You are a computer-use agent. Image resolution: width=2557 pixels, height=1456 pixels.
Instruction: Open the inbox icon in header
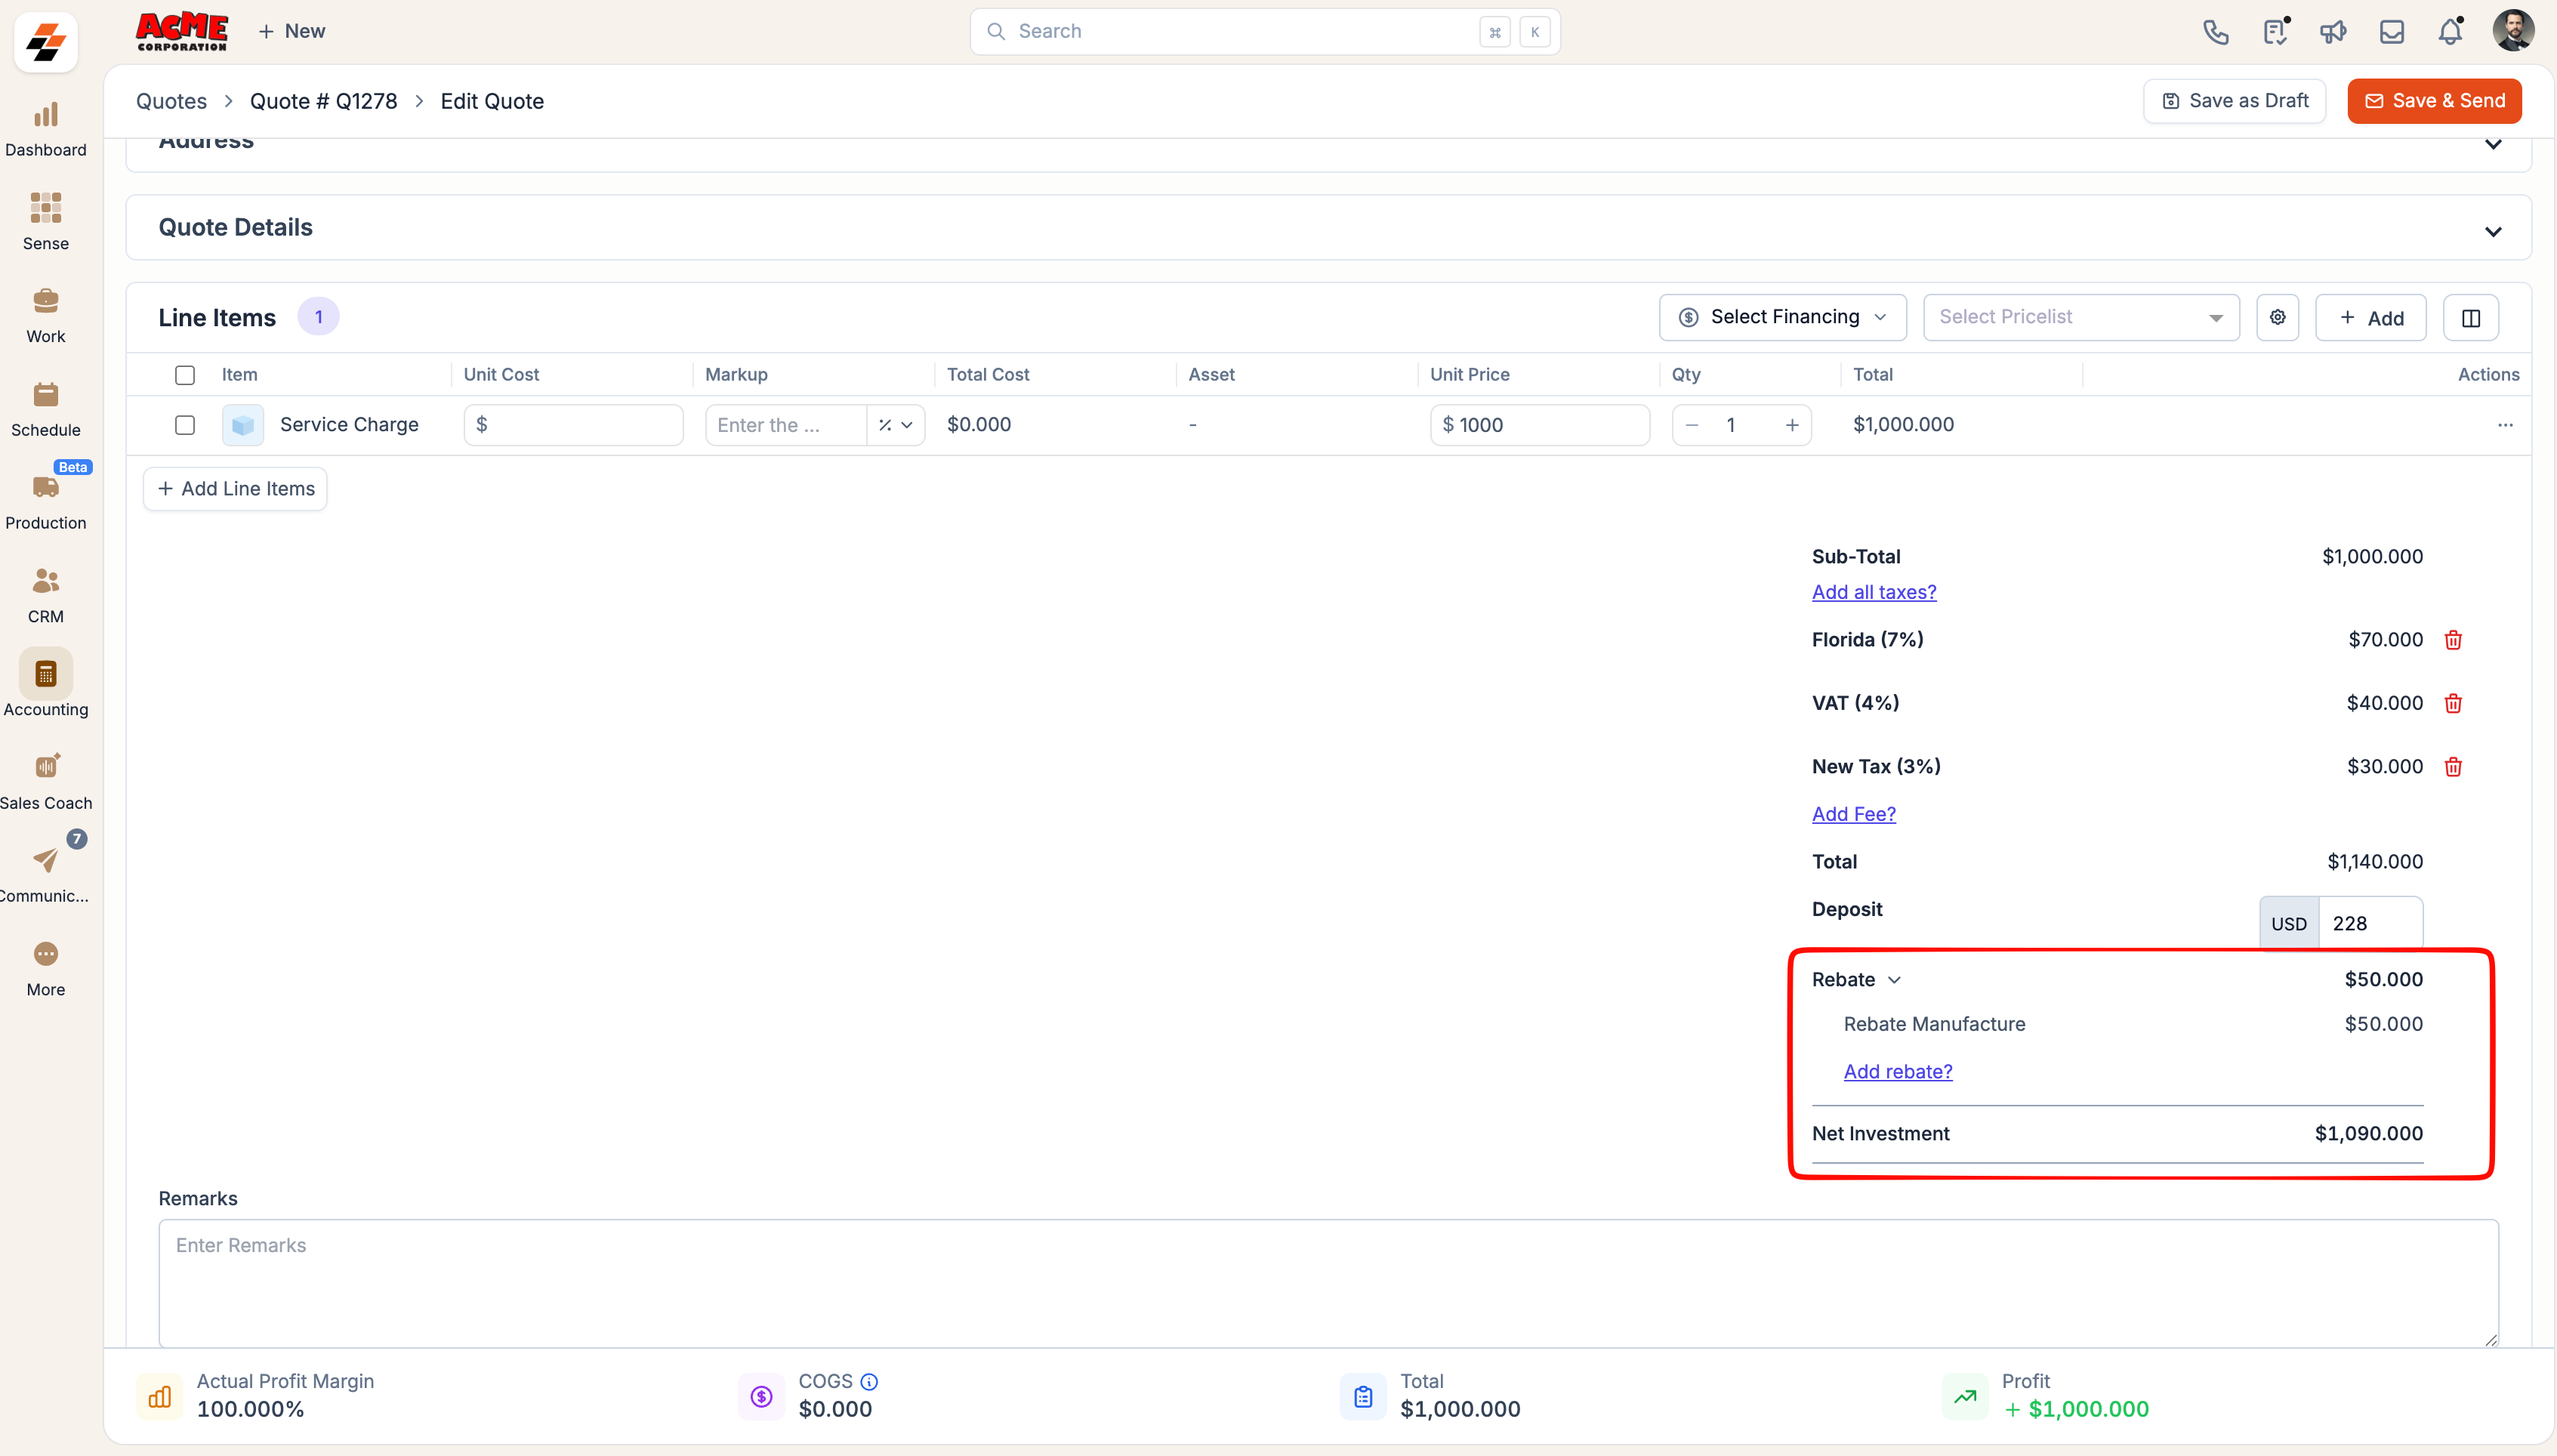point(2391,32)
